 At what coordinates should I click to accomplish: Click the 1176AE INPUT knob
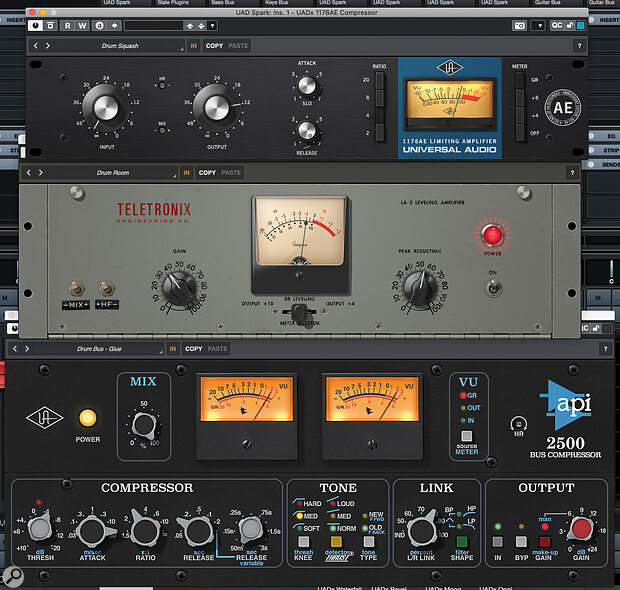click(x=106, y=108)
